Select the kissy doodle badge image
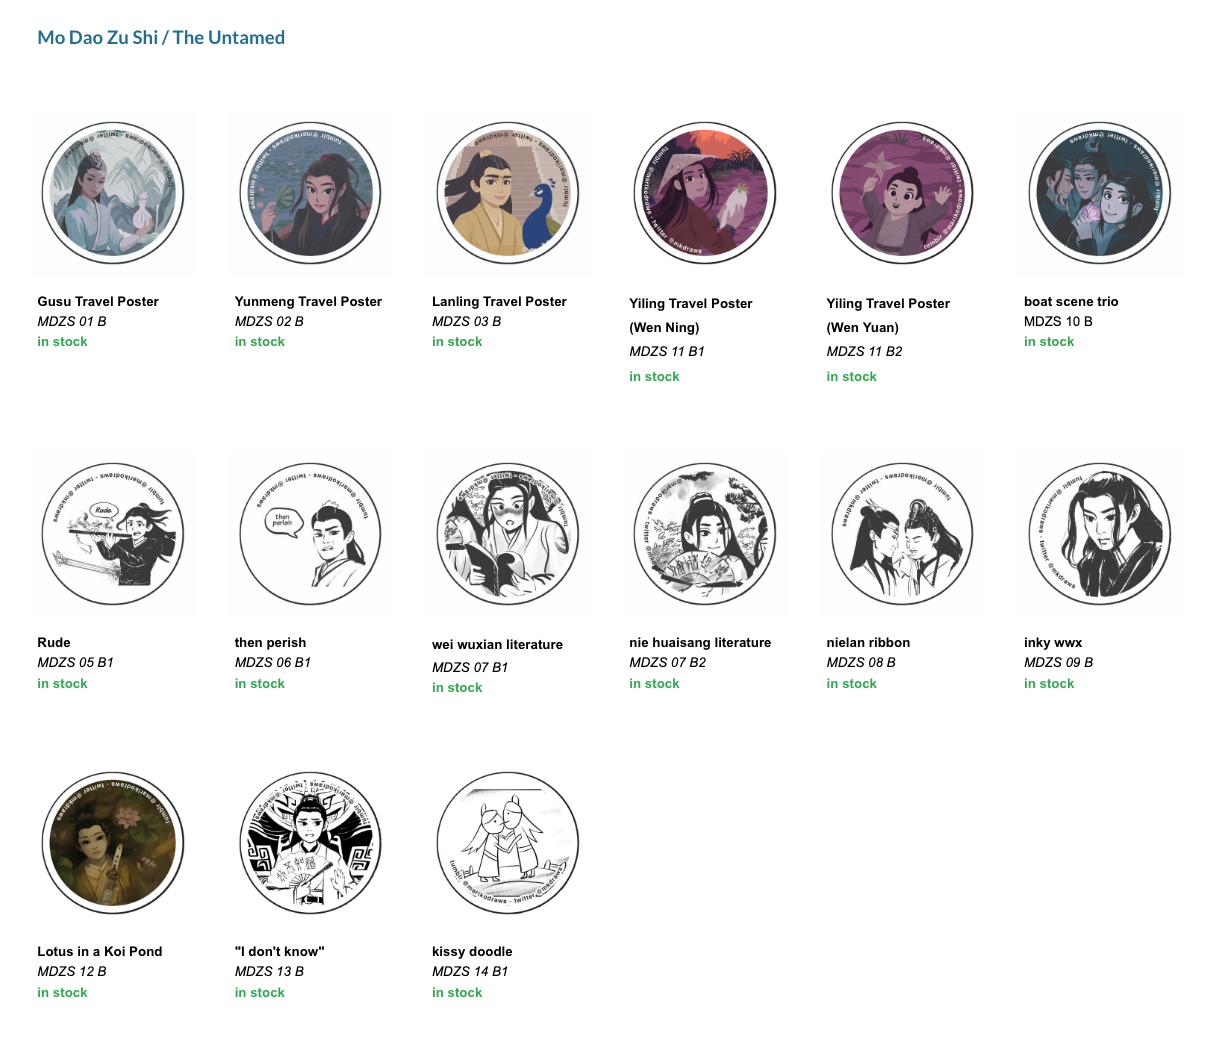1228x1060 pixels. pyautogui.click(x=508, y=843)
